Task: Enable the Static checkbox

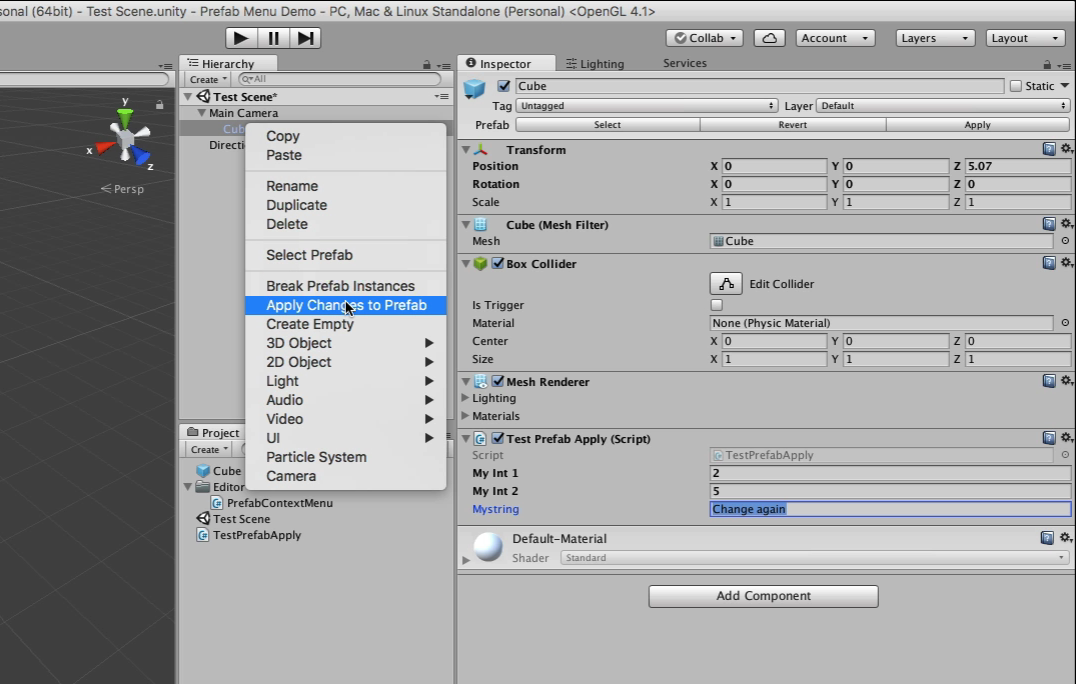Action: point(1016,86)
